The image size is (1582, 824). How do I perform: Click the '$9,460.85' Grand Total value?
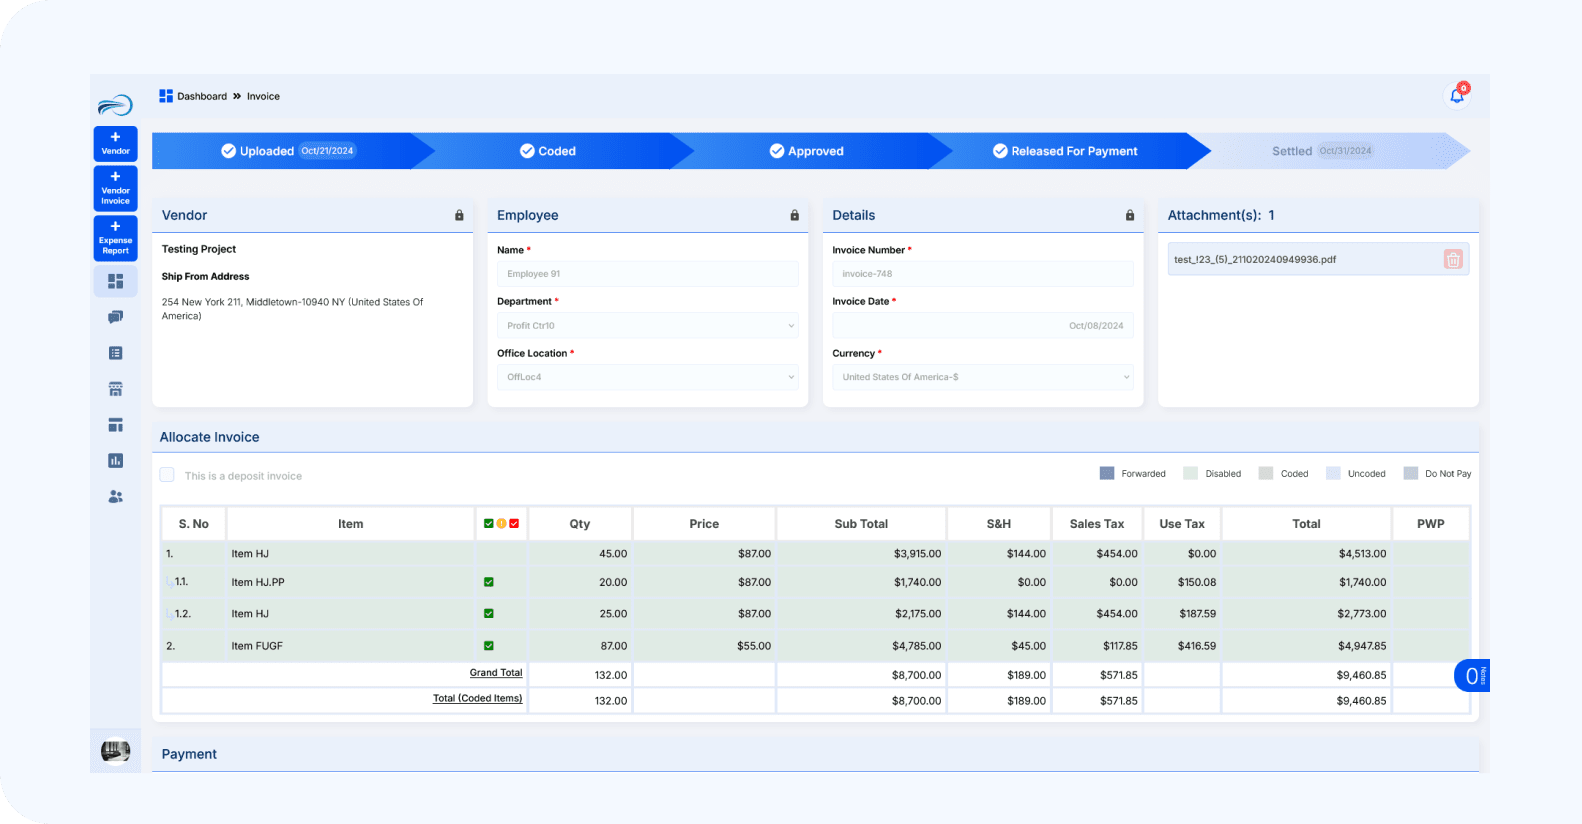[1361, 675]
